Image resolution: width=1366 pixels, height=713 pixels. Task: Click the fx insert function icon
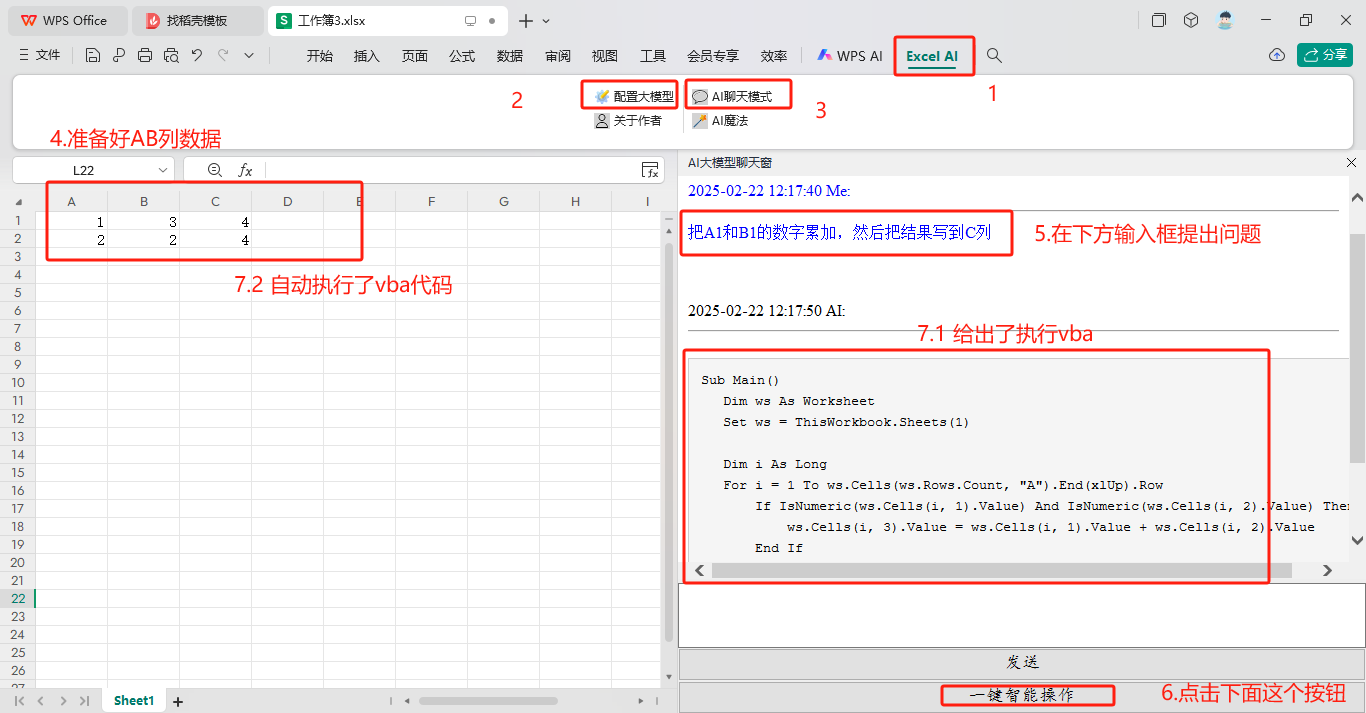coord(245,170)
